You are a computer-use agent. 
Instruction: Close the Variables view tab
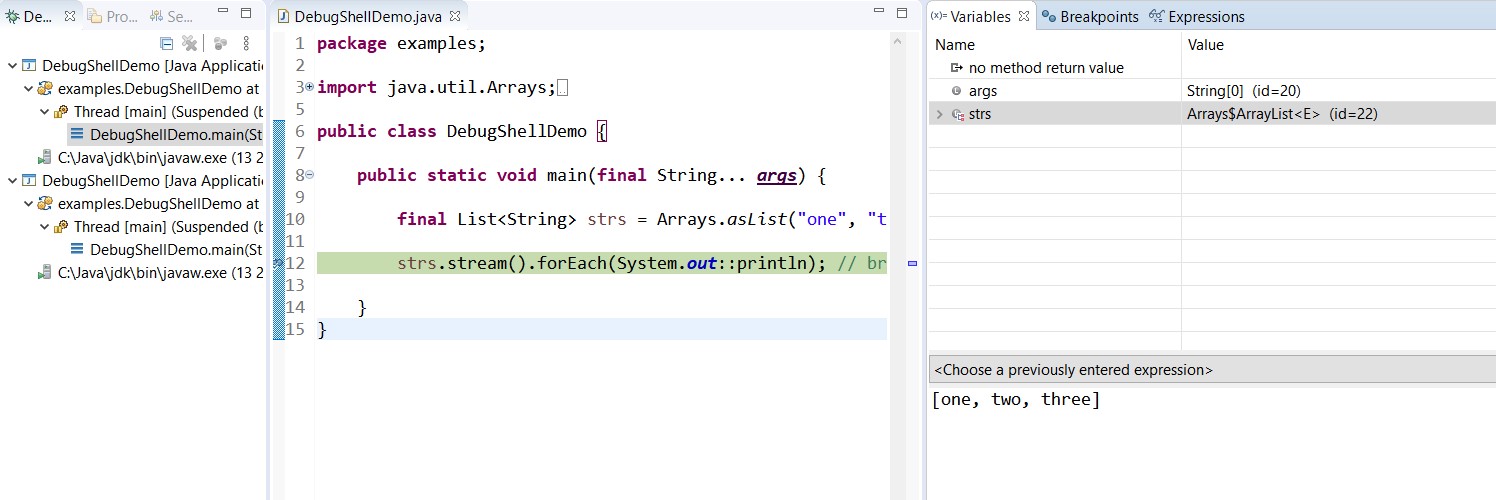click(x=1022, y=17)
